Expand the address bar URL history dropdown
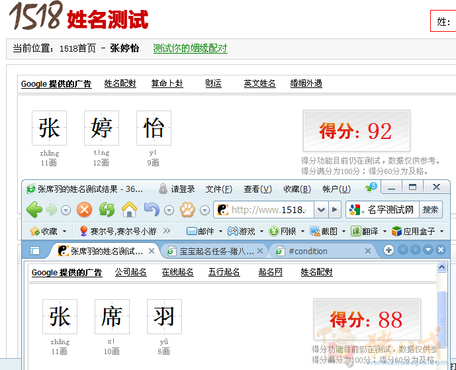 coord(321,210)
